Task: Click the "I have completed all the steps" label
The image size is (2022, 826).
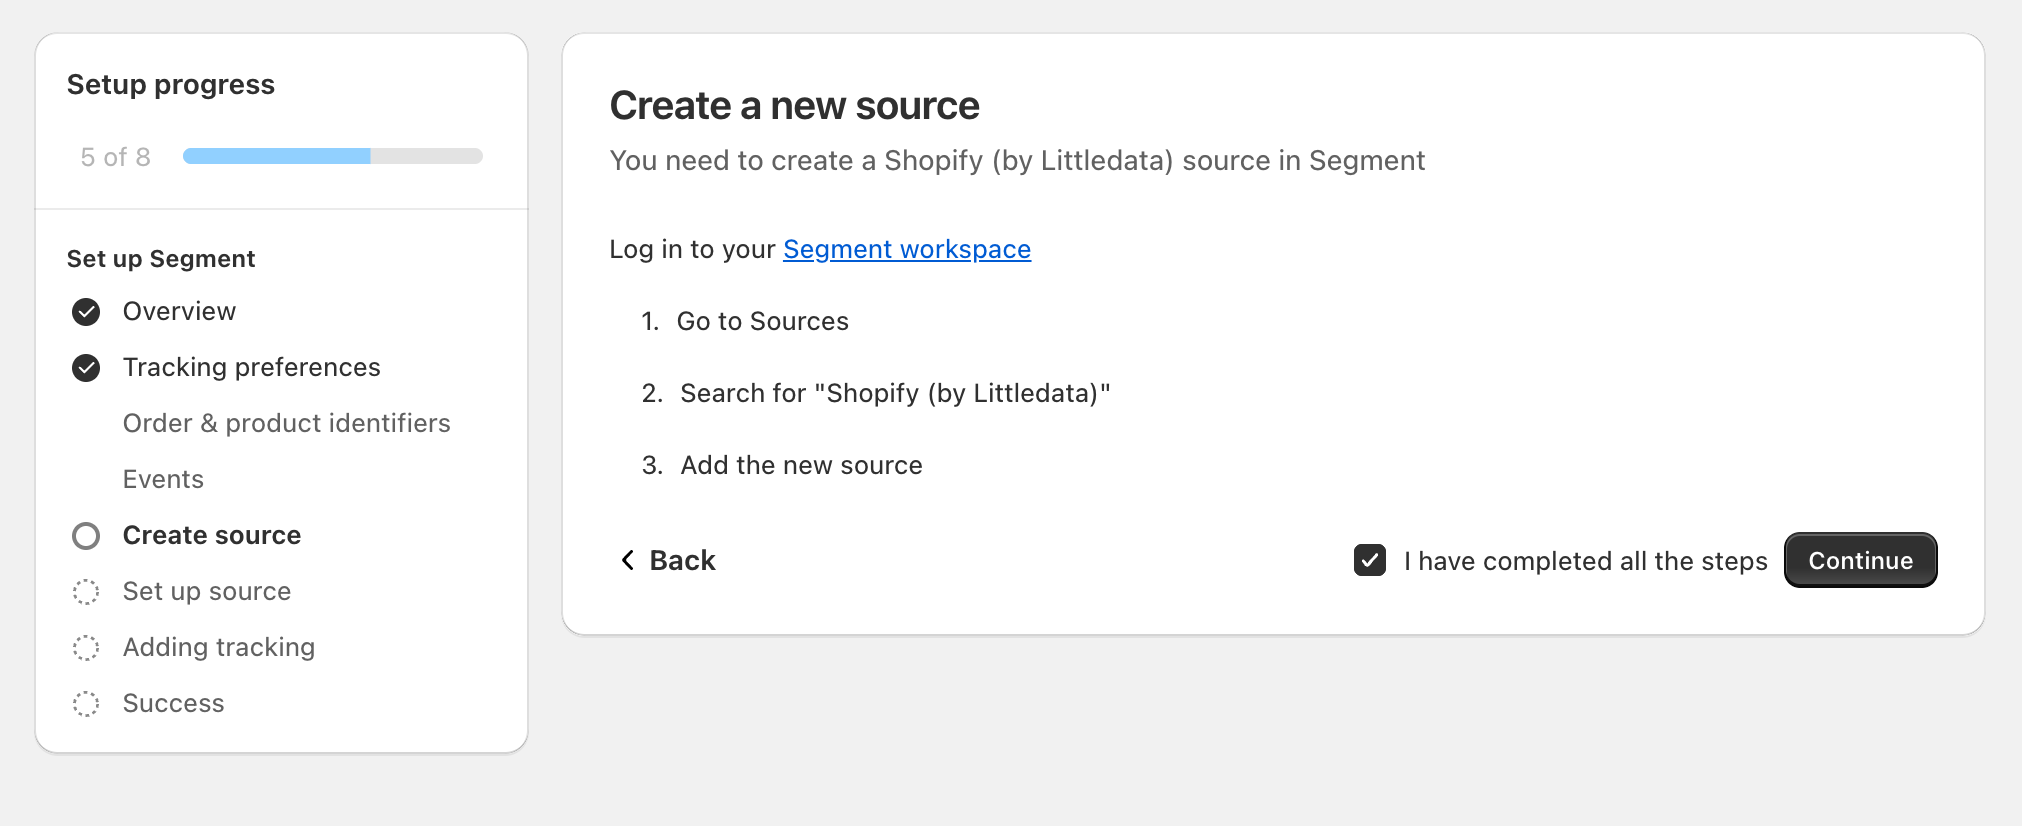Action: (1585, 561)
